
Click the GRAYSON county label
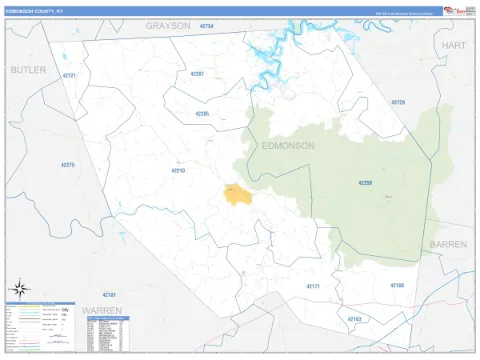[168, 26]
